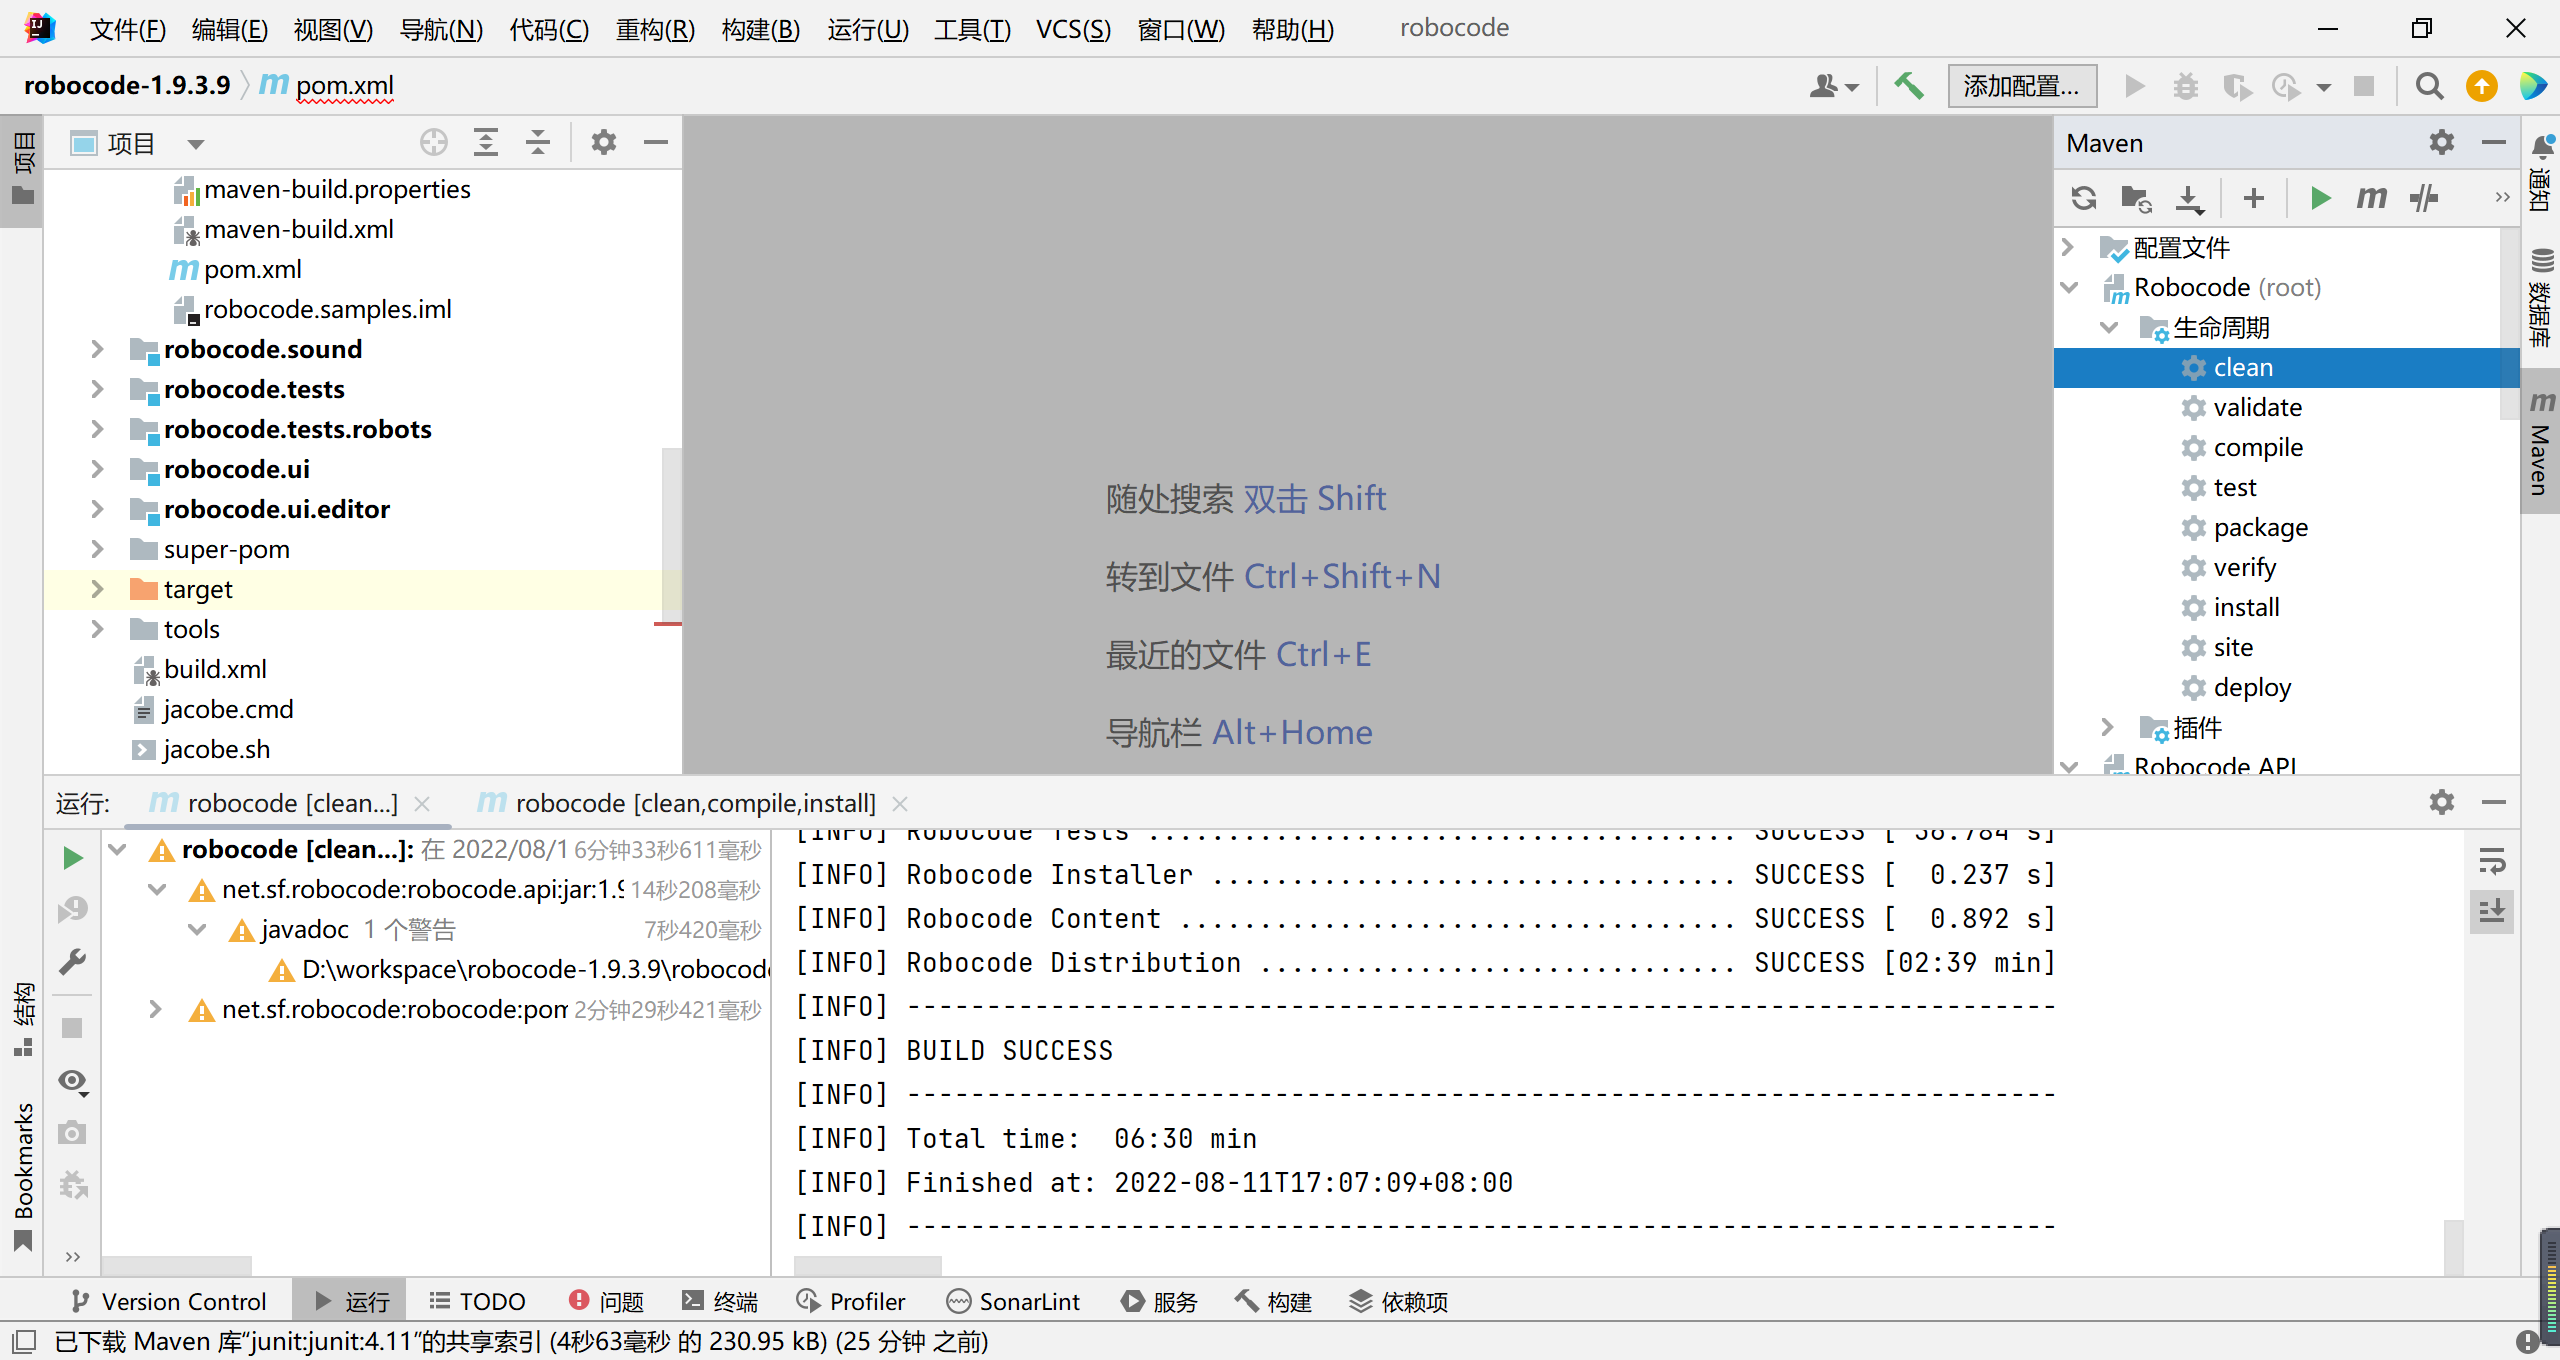
Task: Open project panel options gear
Action: coord(604,143)
